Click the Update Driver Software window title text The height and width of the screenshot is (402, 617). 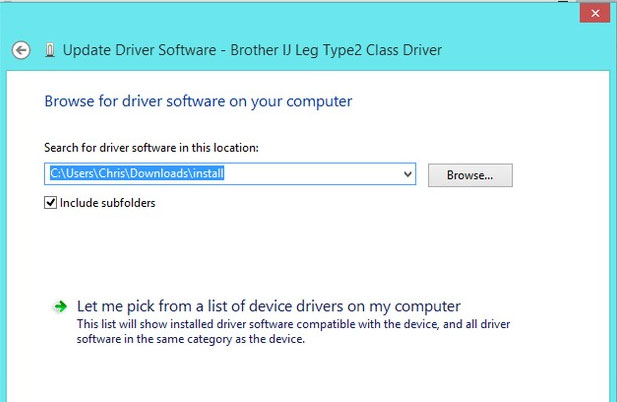coord(252,50)
